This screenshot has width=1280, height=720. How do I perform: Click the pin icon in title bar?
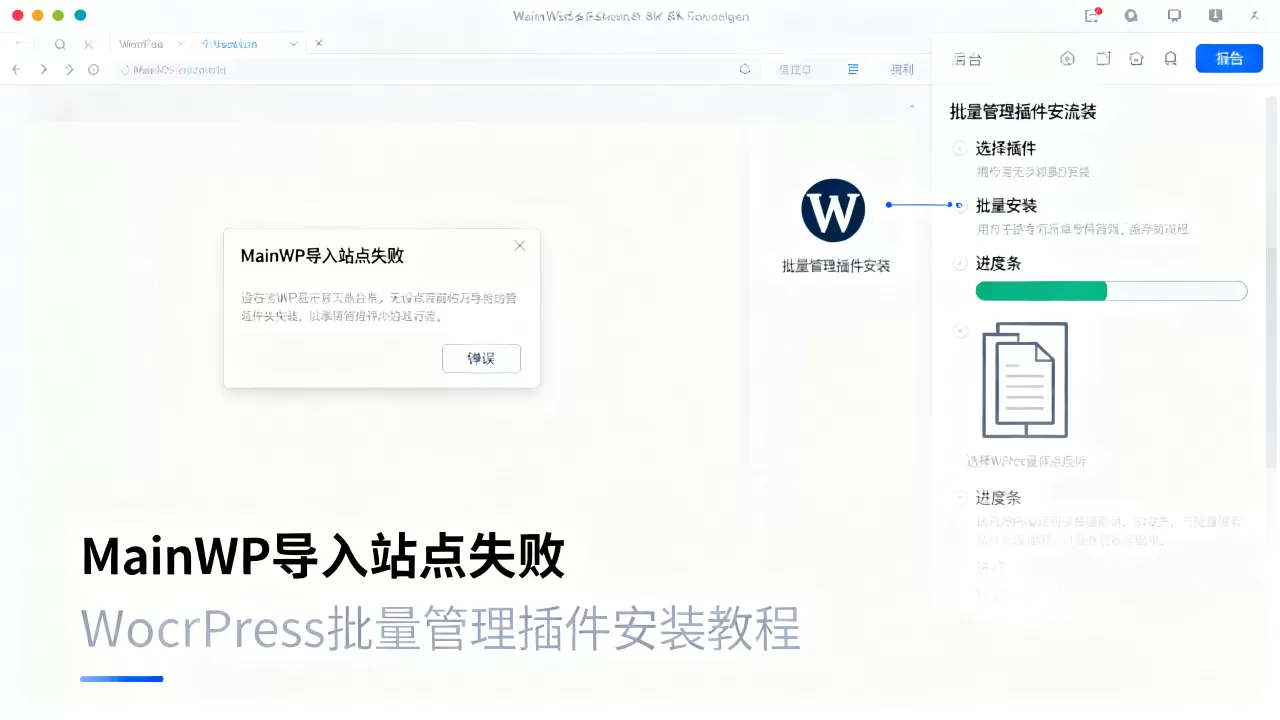1254,15
